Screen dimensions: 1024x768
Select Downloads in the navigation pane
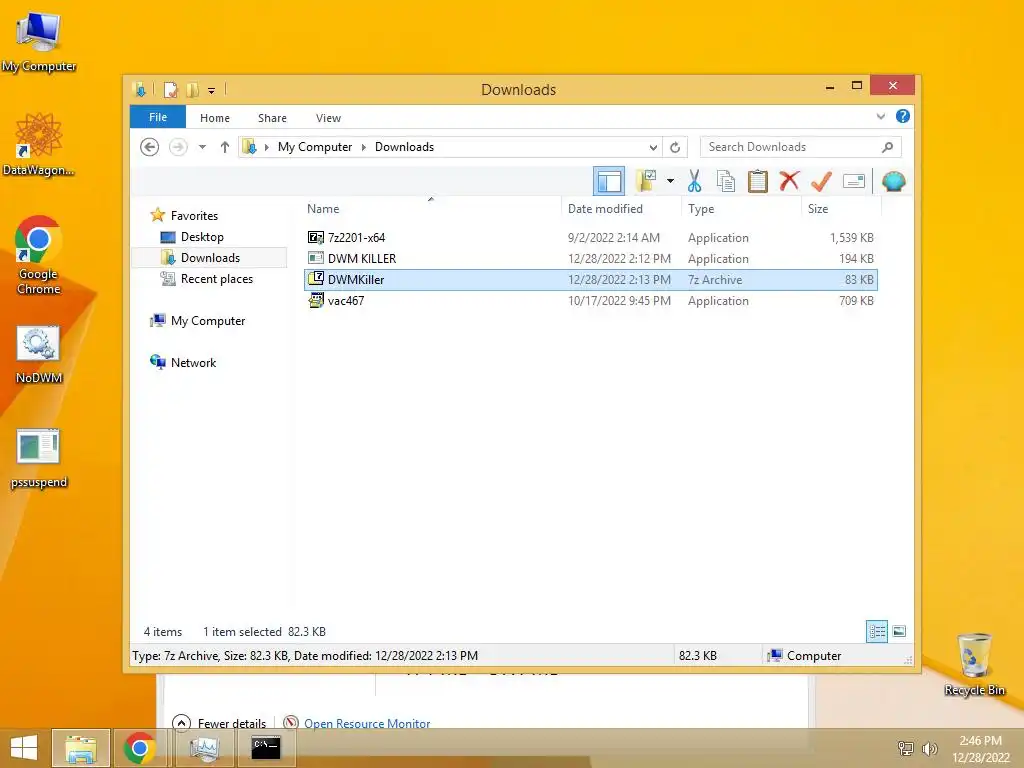coord(210,257)
